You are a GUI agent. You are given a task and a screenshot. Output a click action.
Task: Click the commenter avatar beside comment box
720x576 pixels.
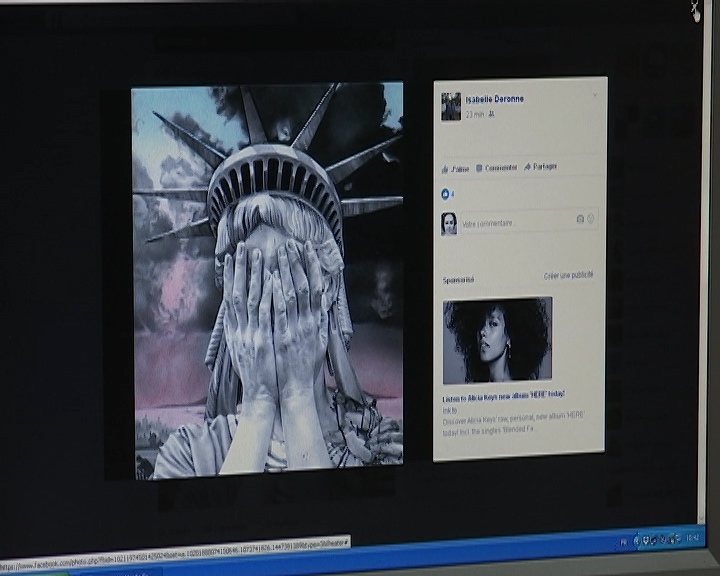[449, 224]
